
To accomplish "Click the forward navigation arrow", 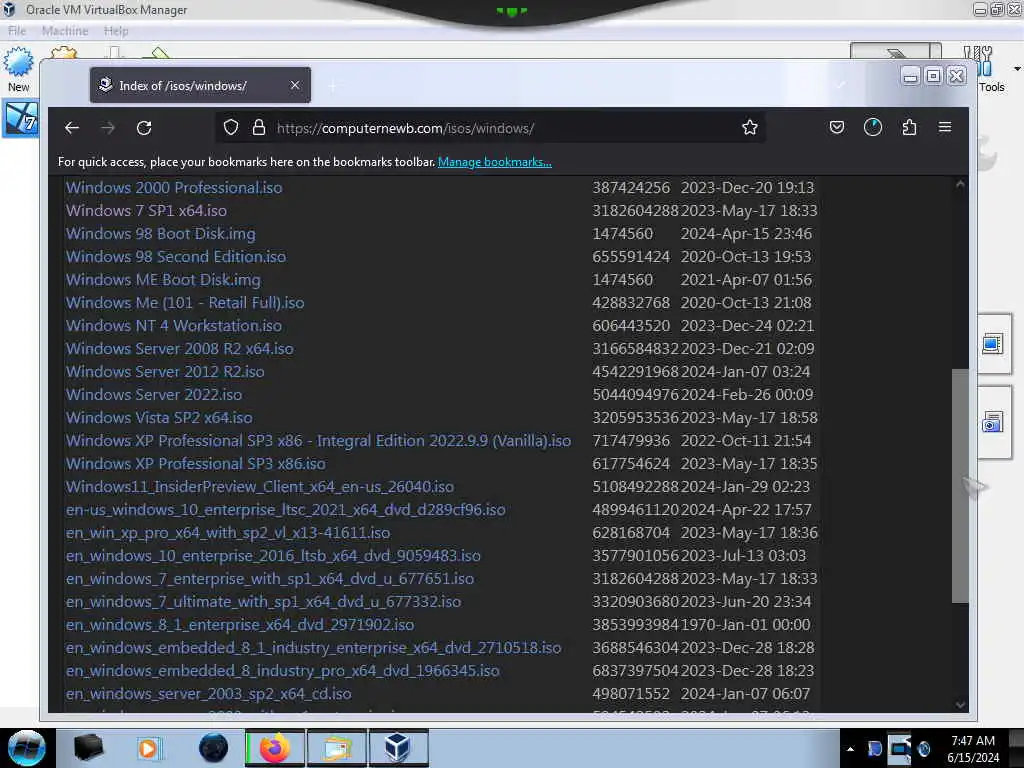I will pos(108,128).
